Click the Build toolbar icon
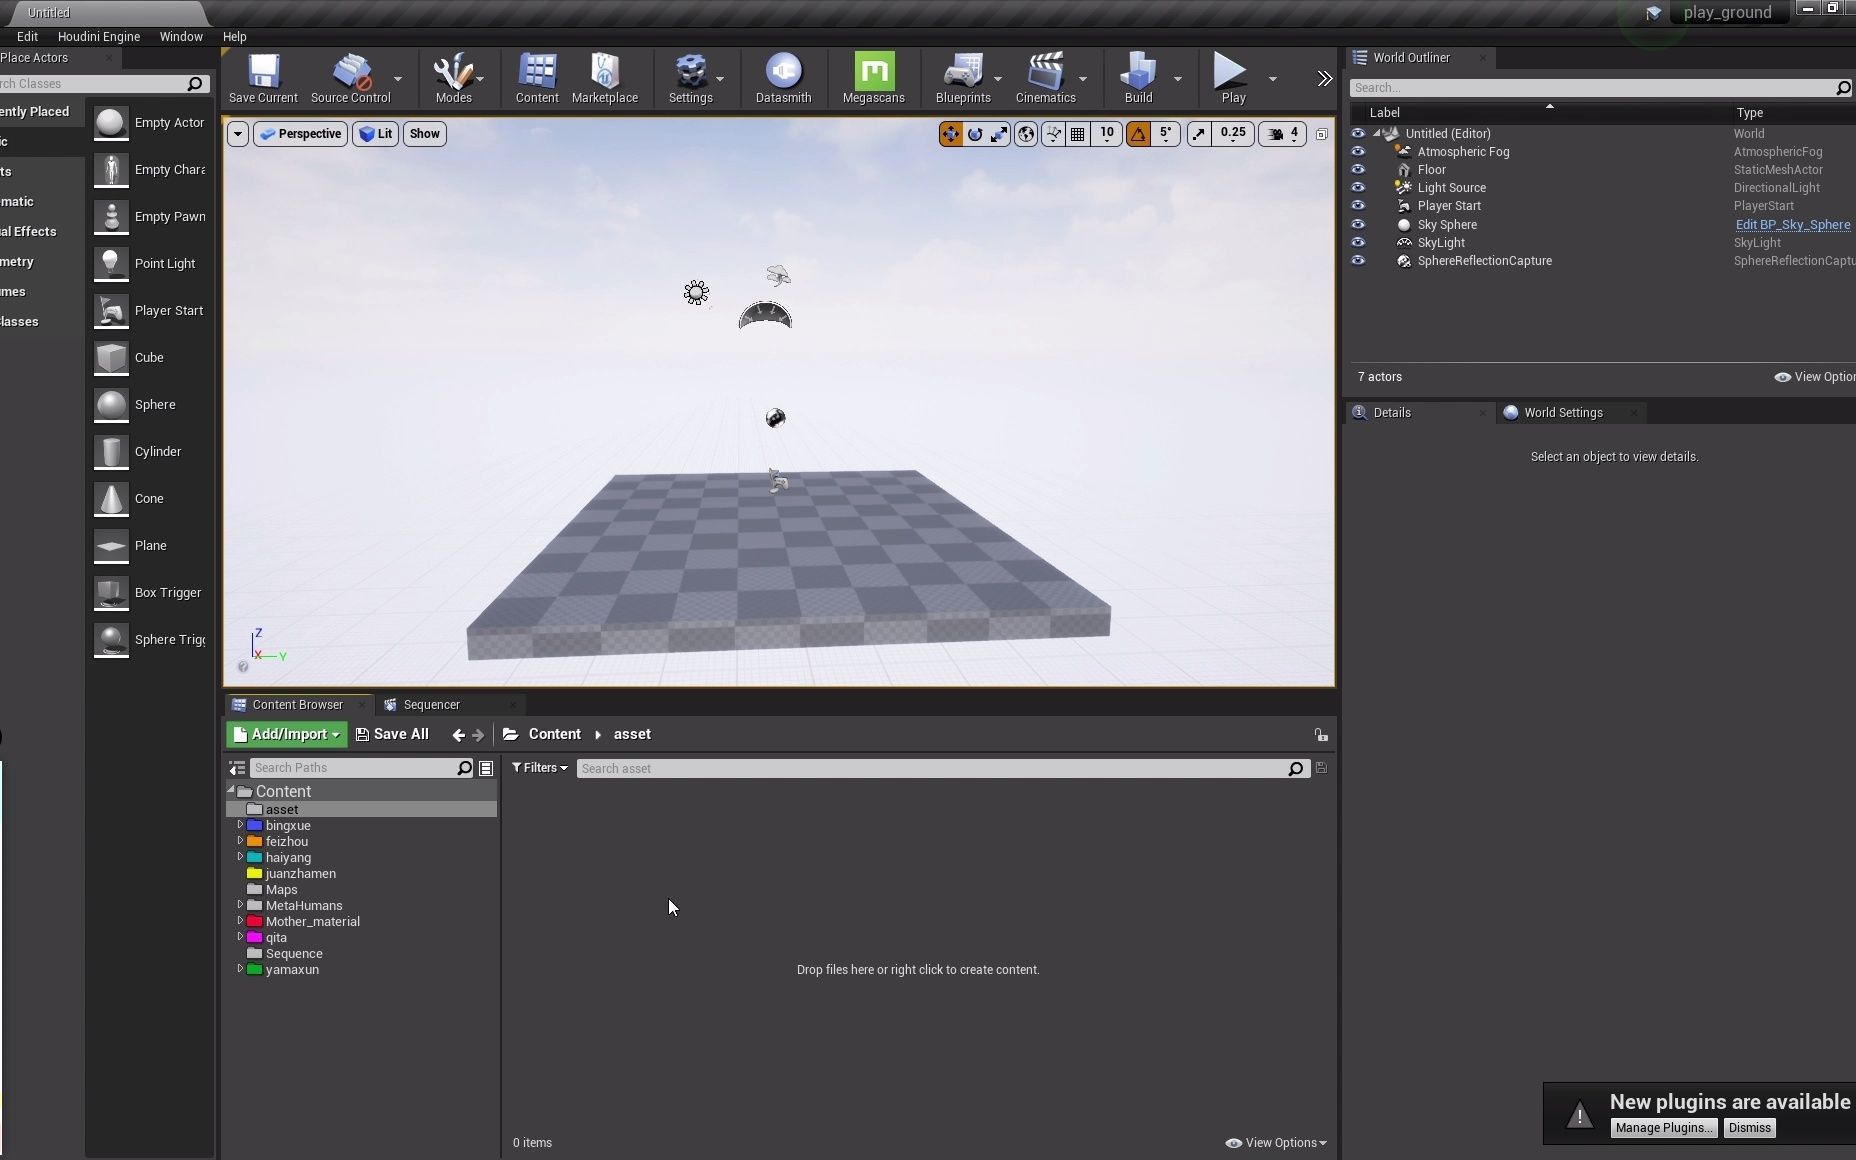 [1139, 78]
